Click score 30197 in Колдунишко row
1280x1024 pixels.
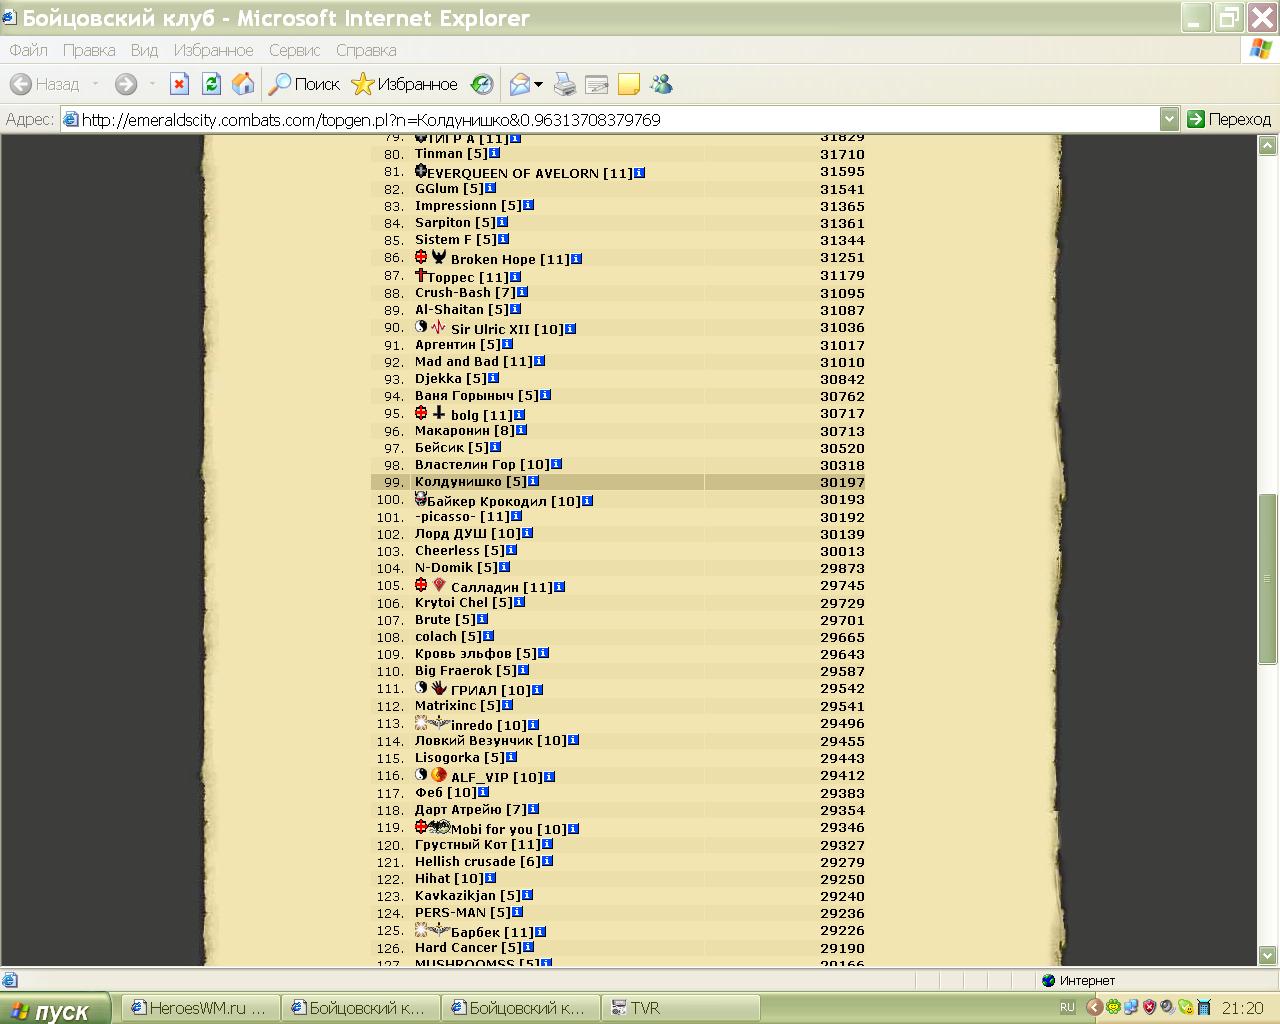(842, 482)
